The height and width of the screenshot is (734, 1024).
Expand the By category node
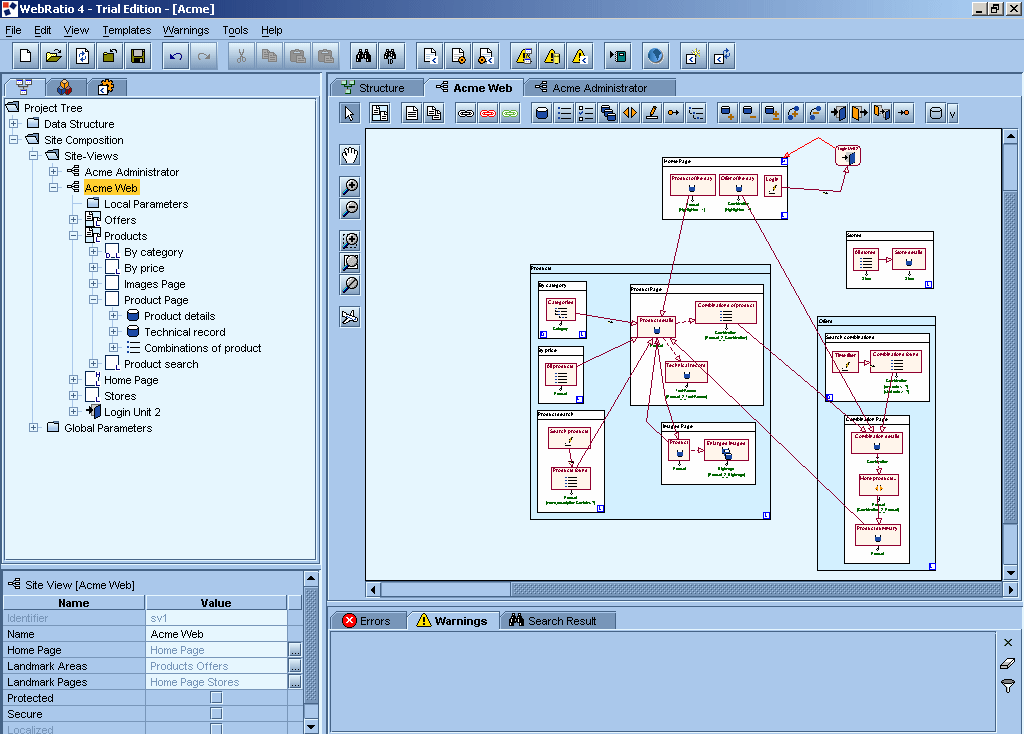93,251
